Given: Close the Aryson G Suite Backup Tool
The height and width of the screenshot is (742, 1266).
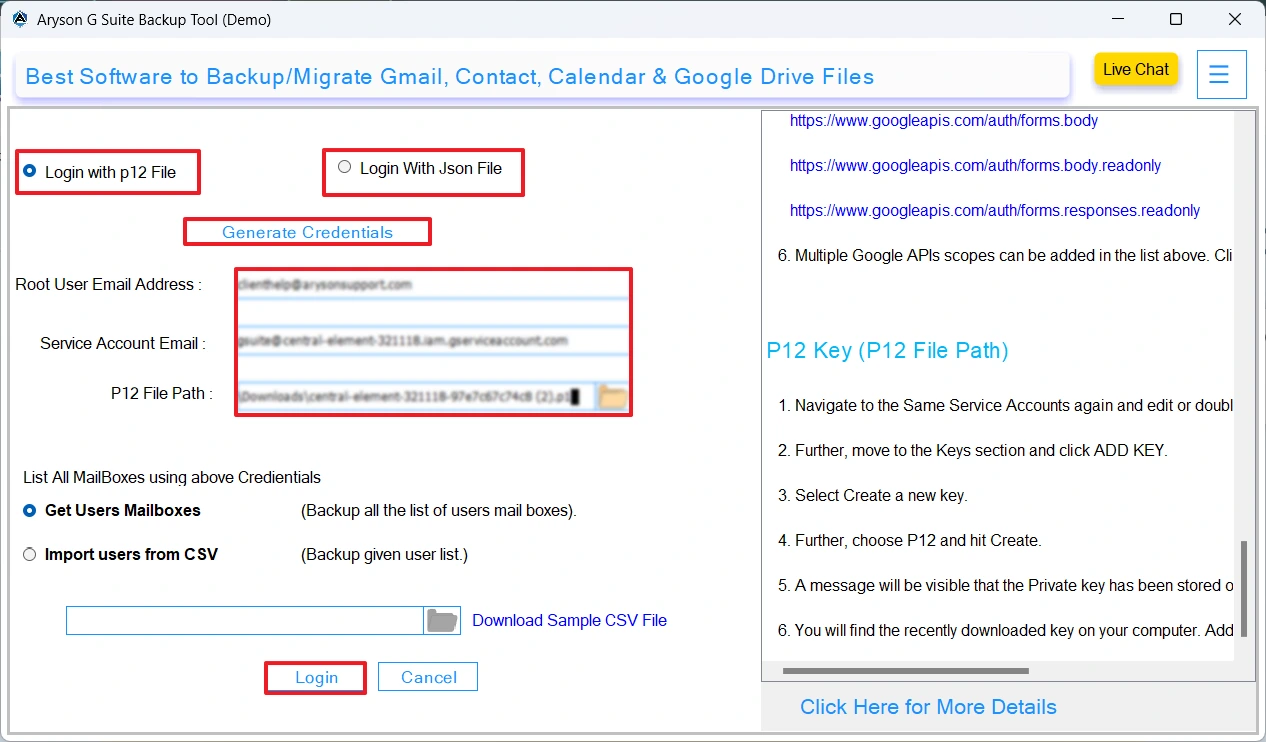Looking at the screenshot, I should click(x=1236, y=19).
